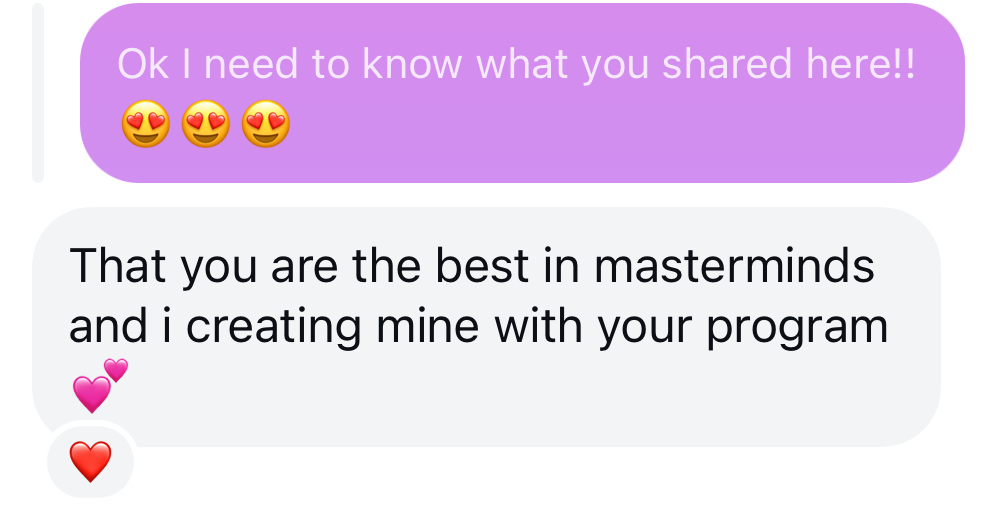Screen dimensions: 1001x511
Task: Click the word "best" in gray message
Action: [x=470, y=267]
